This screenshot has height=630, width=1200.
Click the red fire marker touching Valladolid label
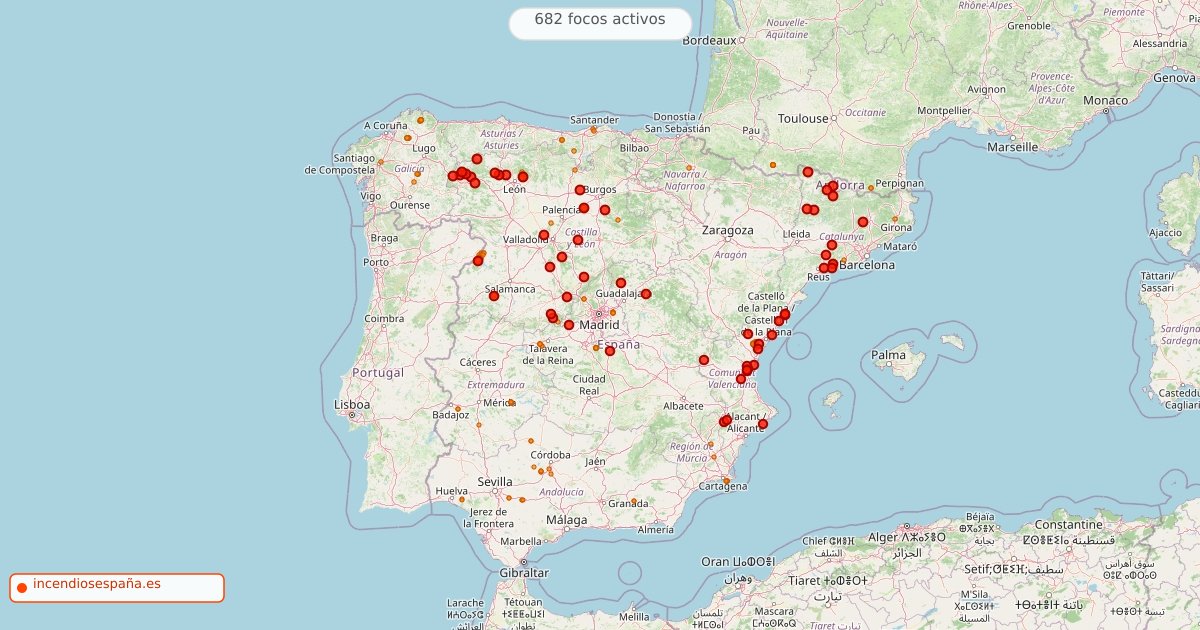(544, 236)
